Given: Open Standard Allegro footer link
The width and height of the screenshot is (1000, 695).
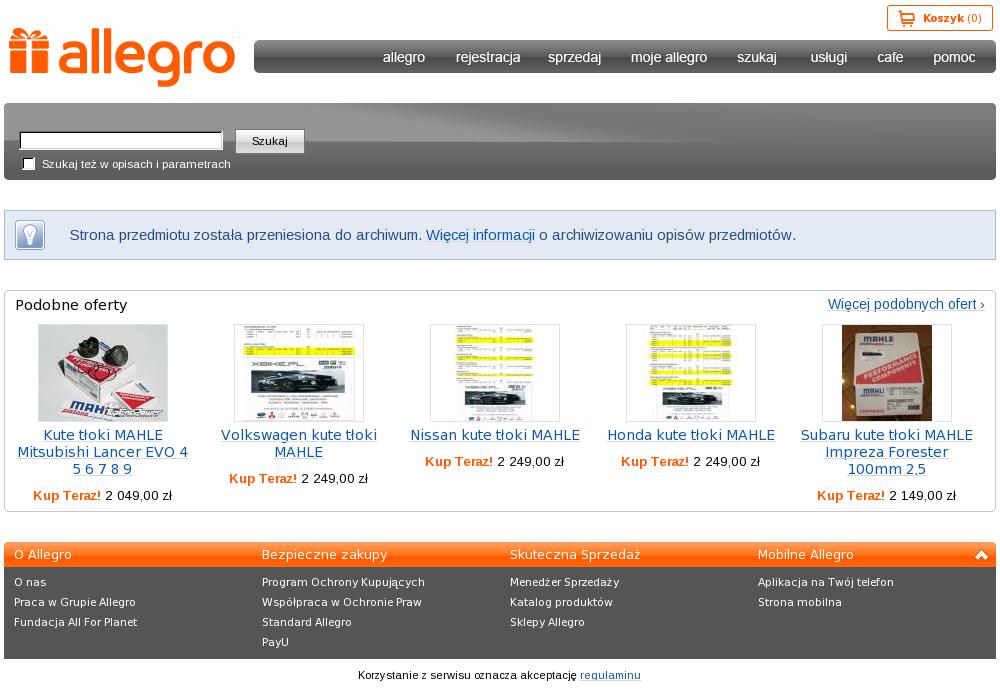Looking at the screenshot, I should (307, 622).
